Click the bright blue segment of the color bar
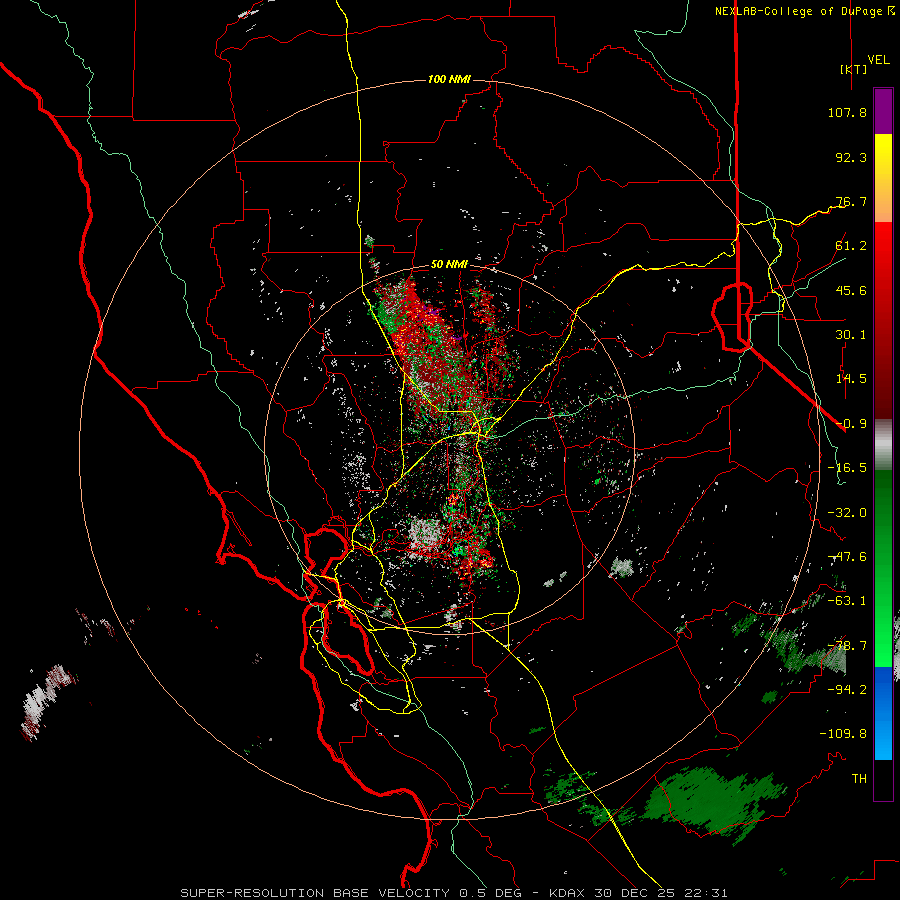900x900 pixels. pos(883,713)
